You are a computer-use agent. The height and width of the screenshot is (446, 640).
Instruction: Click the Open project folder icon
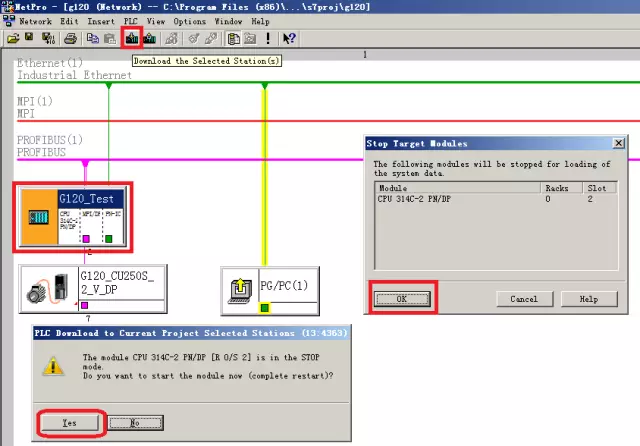(12, 39)
